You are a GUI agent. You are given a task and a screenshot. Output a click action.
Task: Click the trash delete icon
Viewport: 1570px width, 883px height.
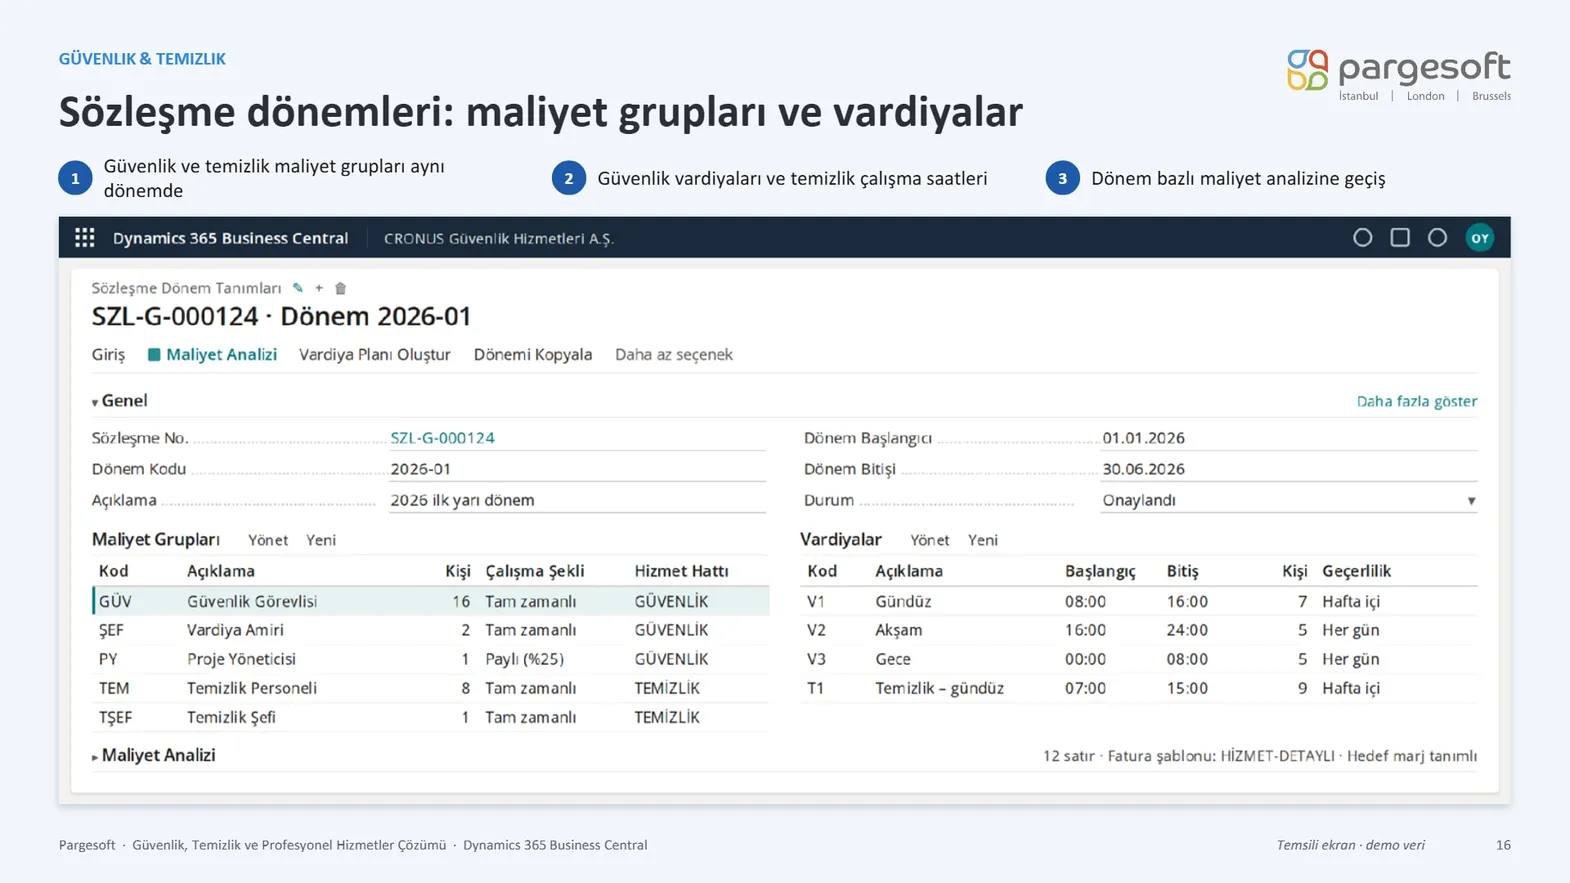coord(340,288)
